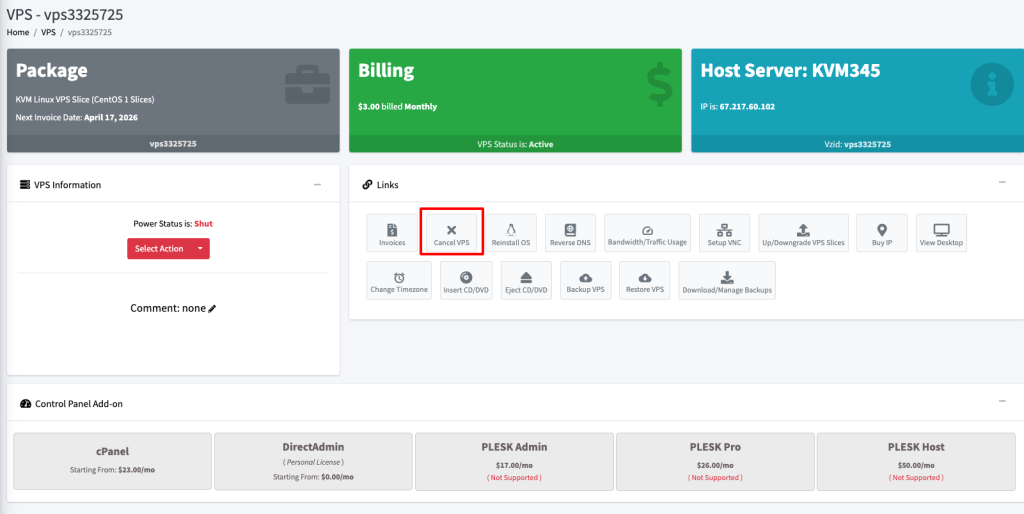Screen dimensions: 1024x514
Task: Click the chain icon beside Links
Action: coord(367,185)
